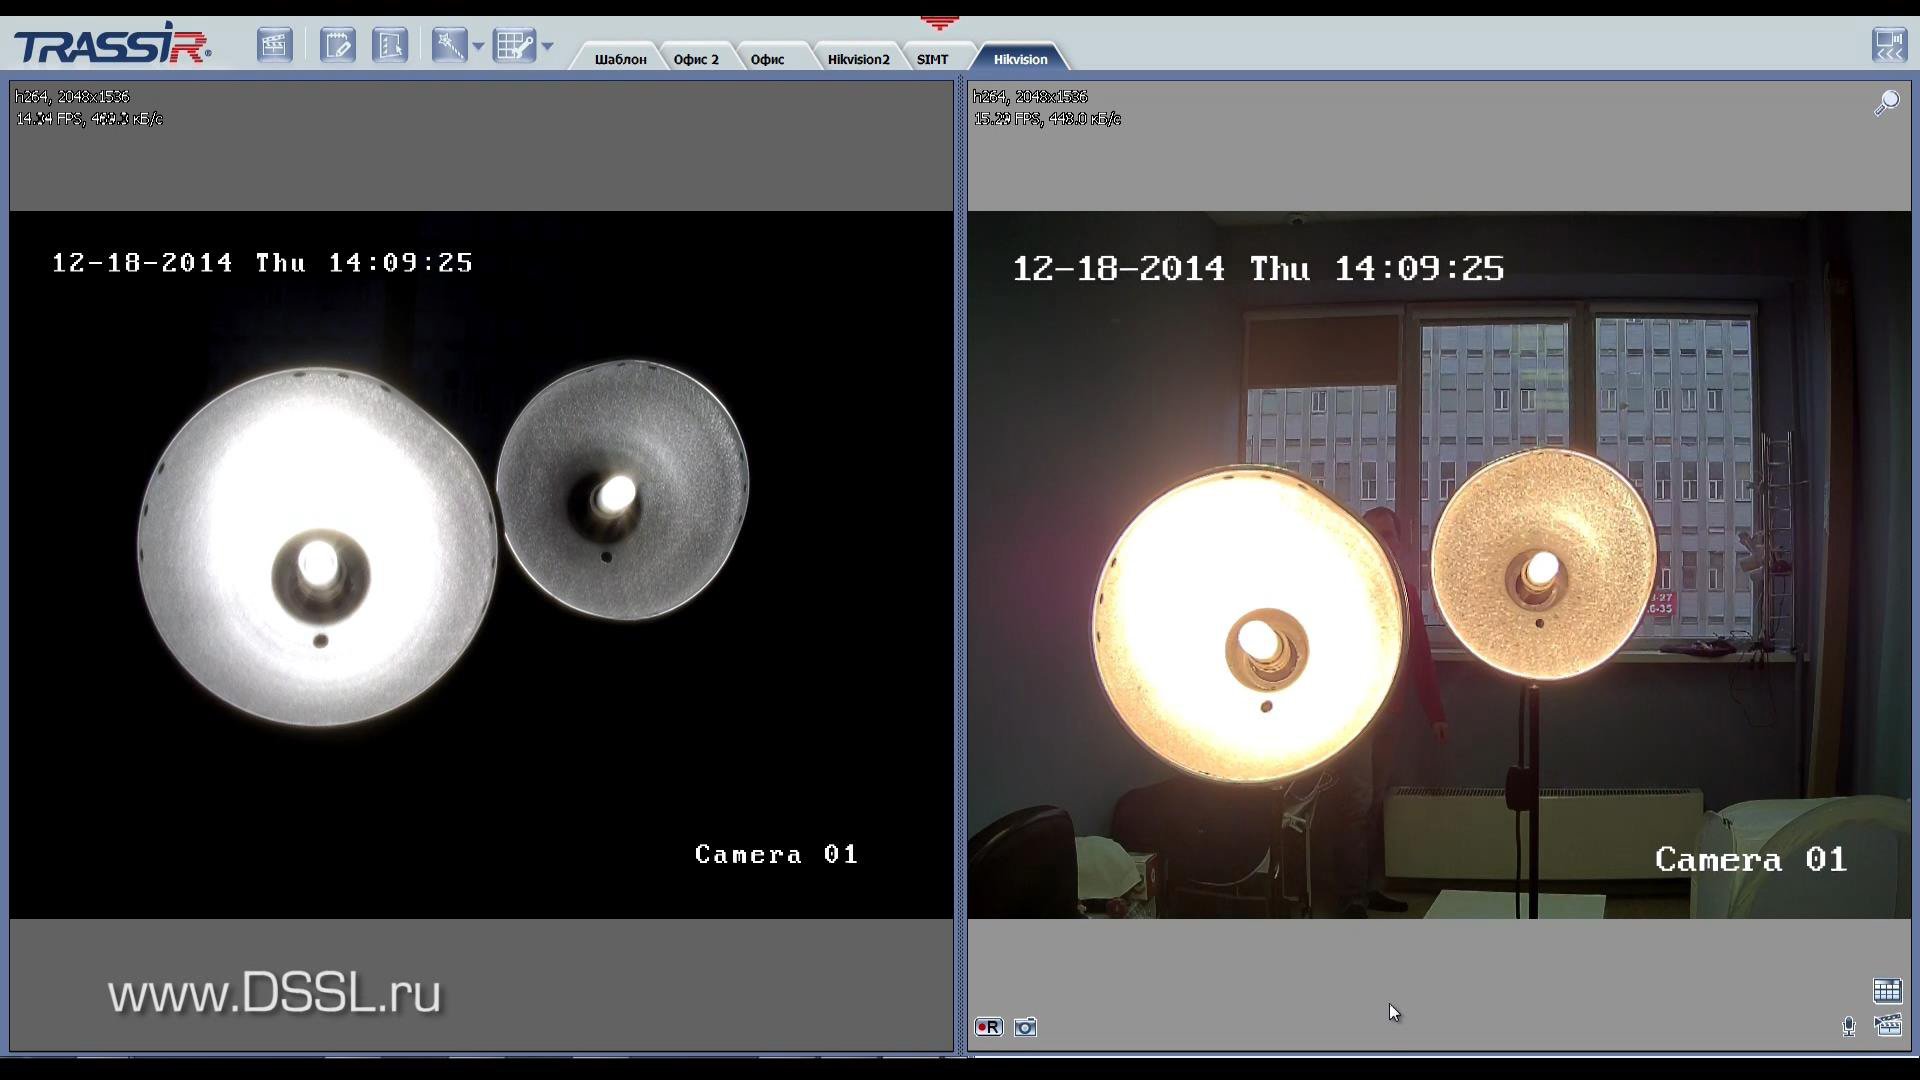
Task: Click the magic wand tool icon
Action: point(449,45)
